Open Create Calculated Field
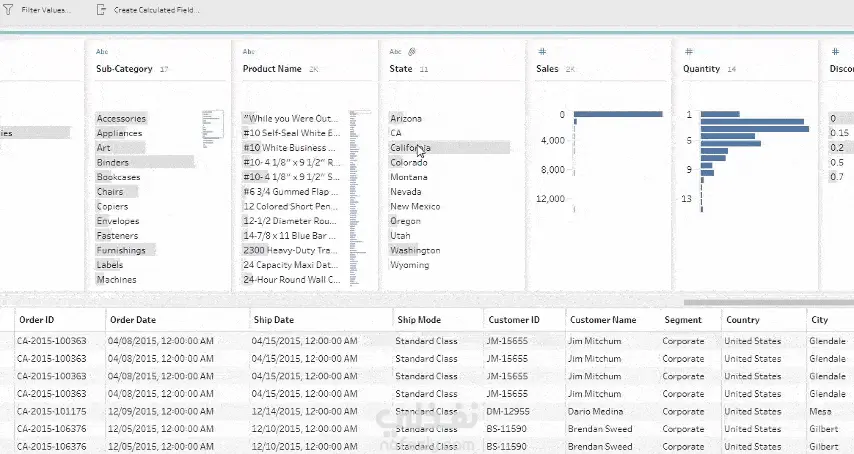This screenshot has width=854, height=454. click(156, 10)
